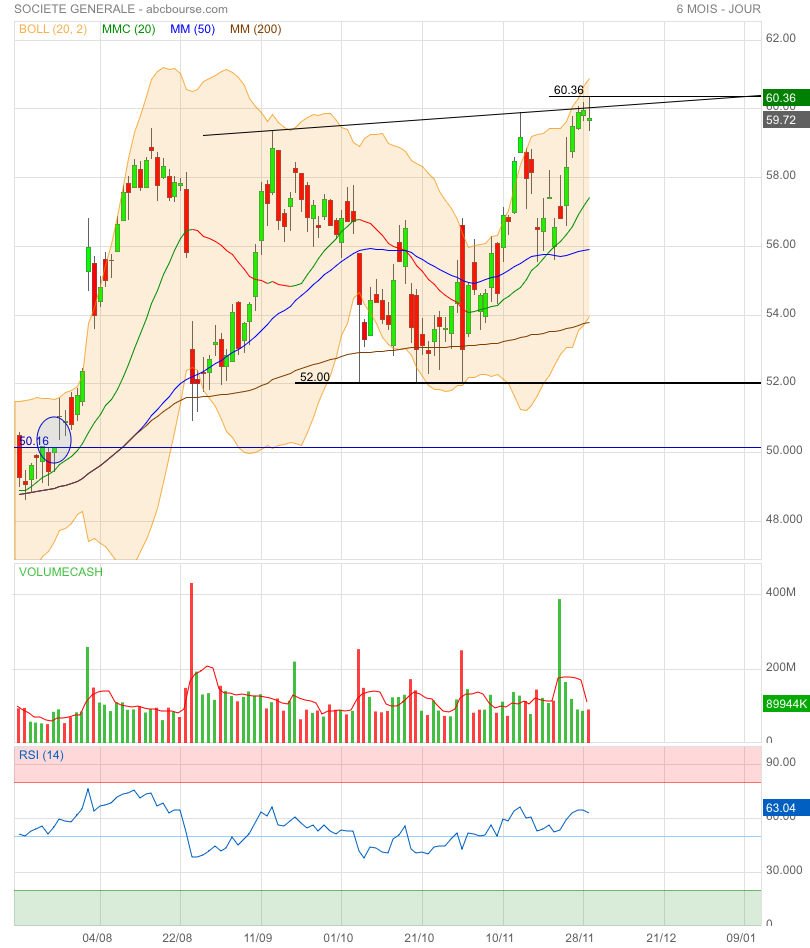Click the blue circle near 50.16
This screenshot has width=810, height=948.
click(x=53, y=440)
